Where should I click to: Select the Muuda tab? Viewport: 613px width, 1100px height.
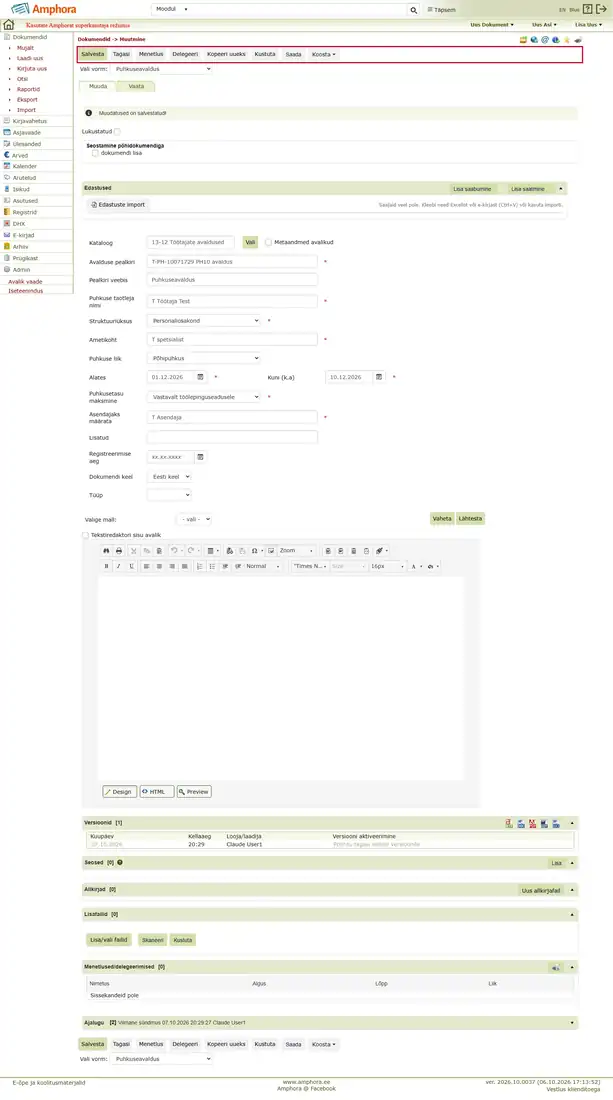pyautogui.click(x=98, y=86)
